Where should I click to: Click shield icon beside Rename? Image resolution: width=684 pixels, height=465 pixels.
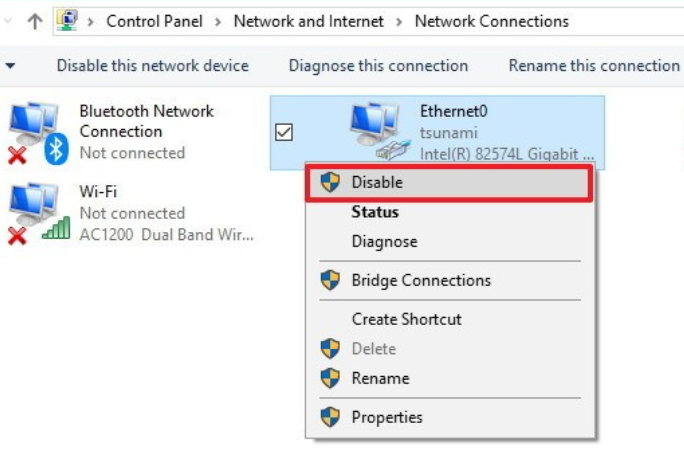330,378
